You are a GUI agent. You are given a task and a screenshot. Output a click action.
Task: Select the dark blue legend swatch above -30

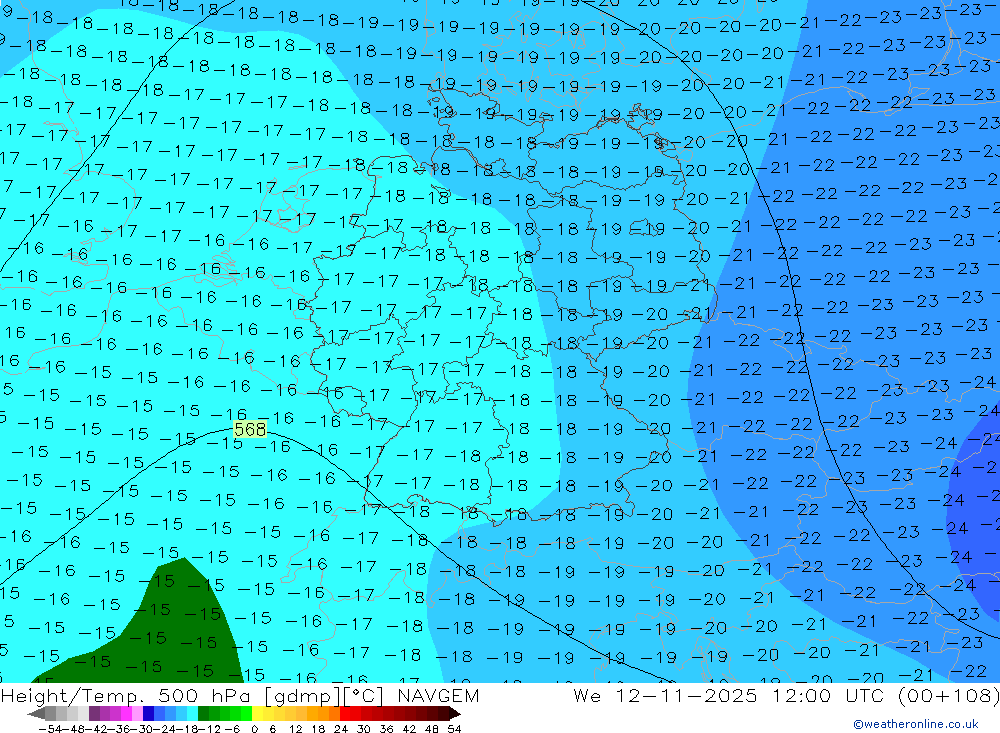click(x=149, y=714)
